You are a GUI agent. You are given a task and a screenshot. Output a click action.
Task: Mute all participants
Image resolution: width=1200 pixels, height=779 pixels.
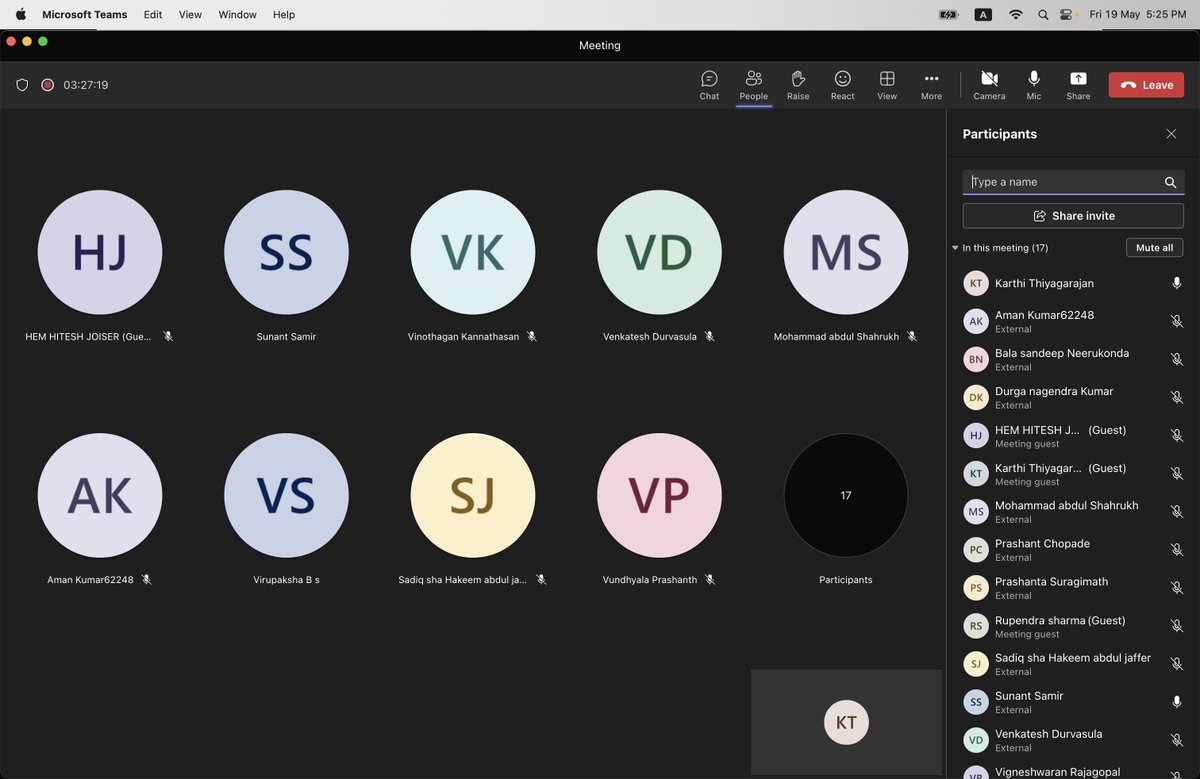1154,248
